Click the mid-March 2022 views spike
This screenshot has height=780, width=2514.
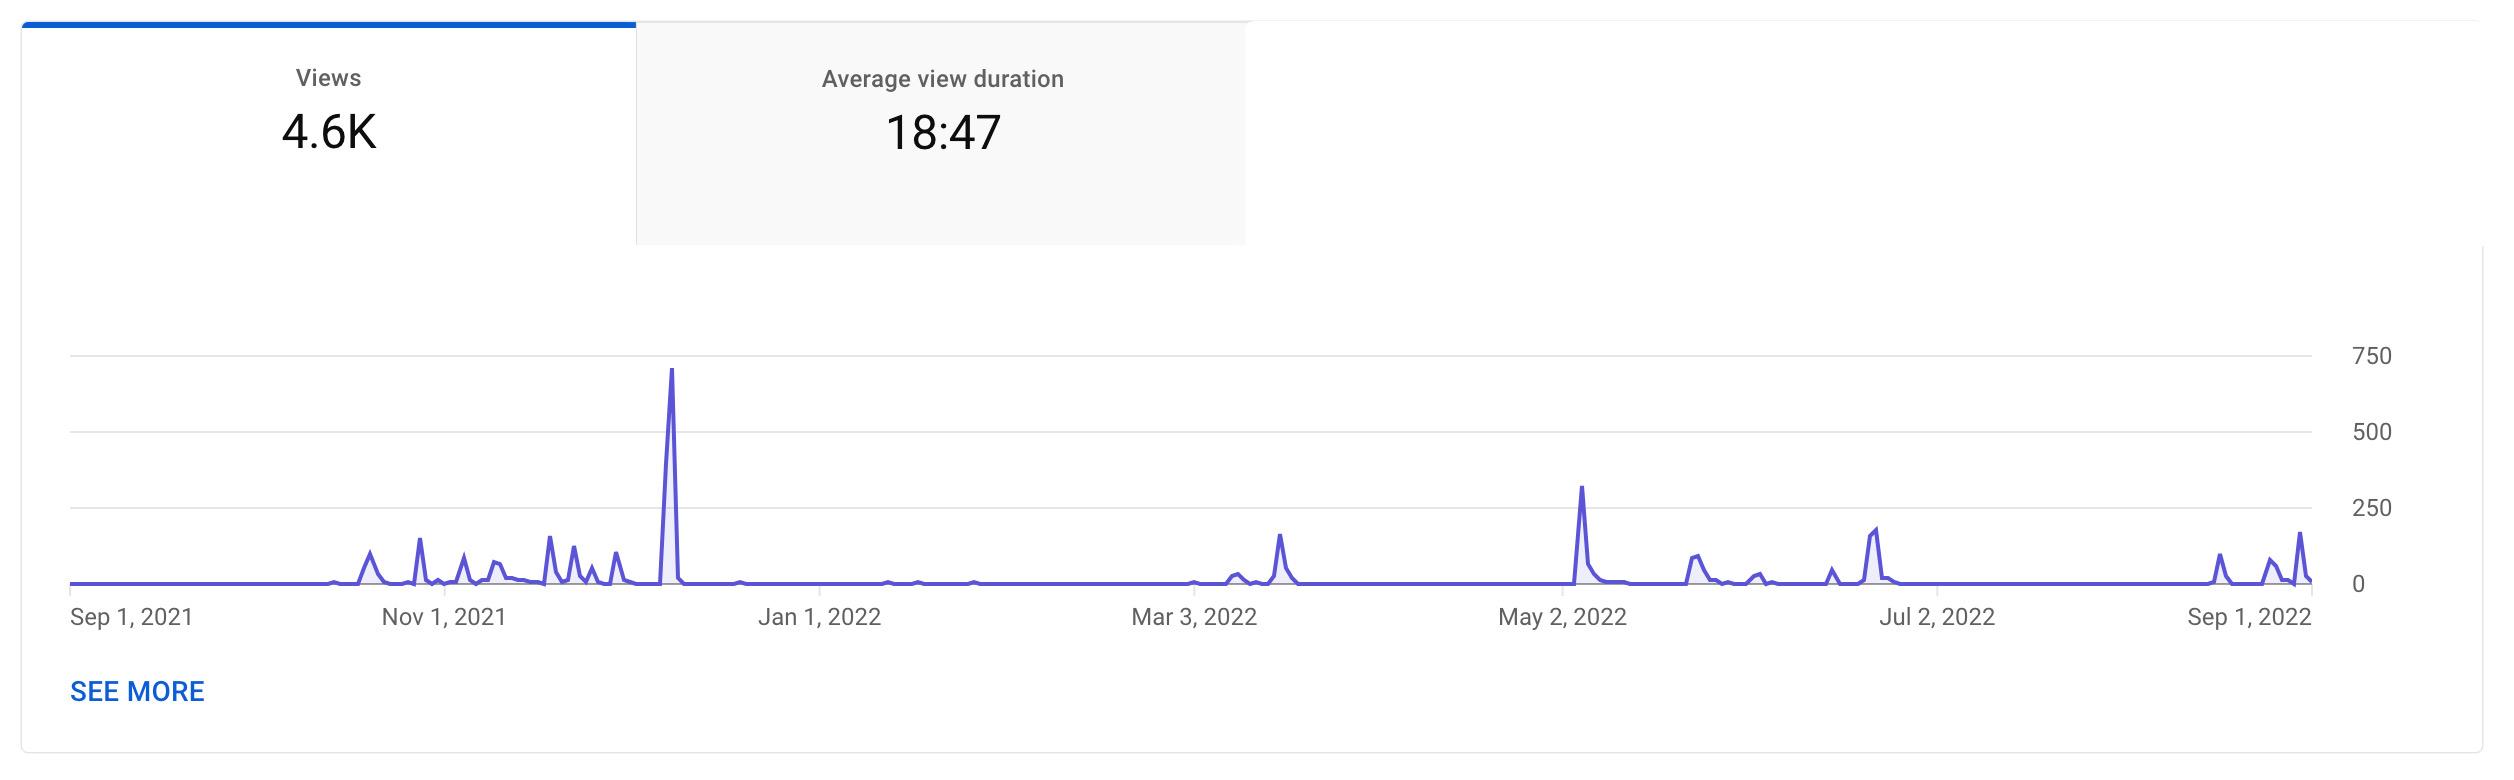tap(1280, 537)
